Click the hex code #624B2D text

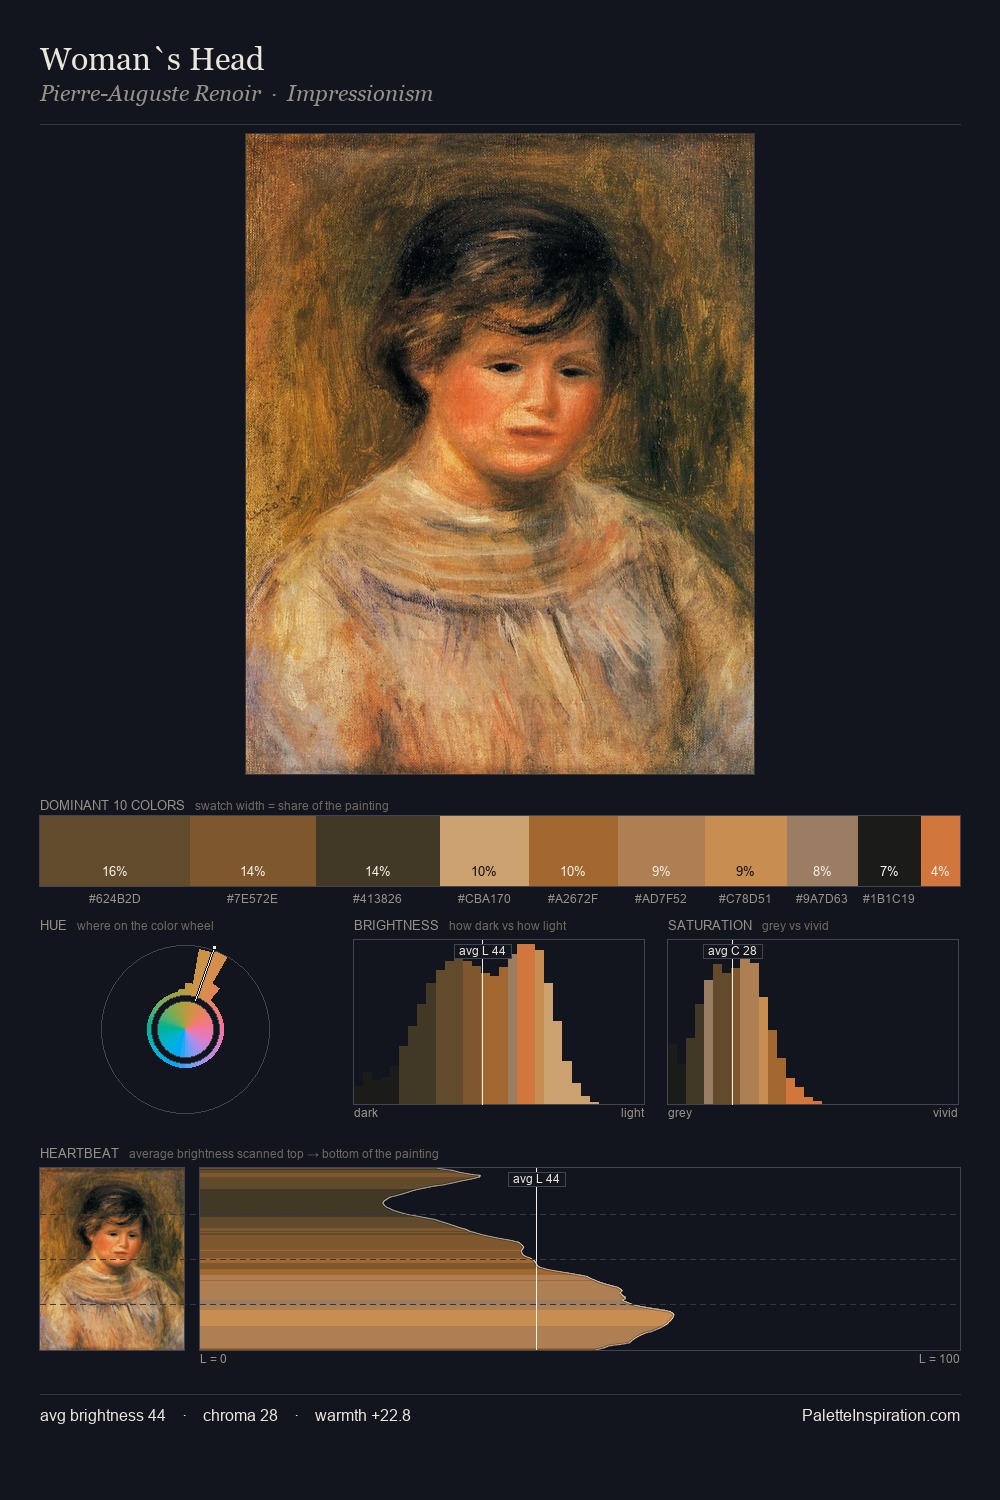115,899
